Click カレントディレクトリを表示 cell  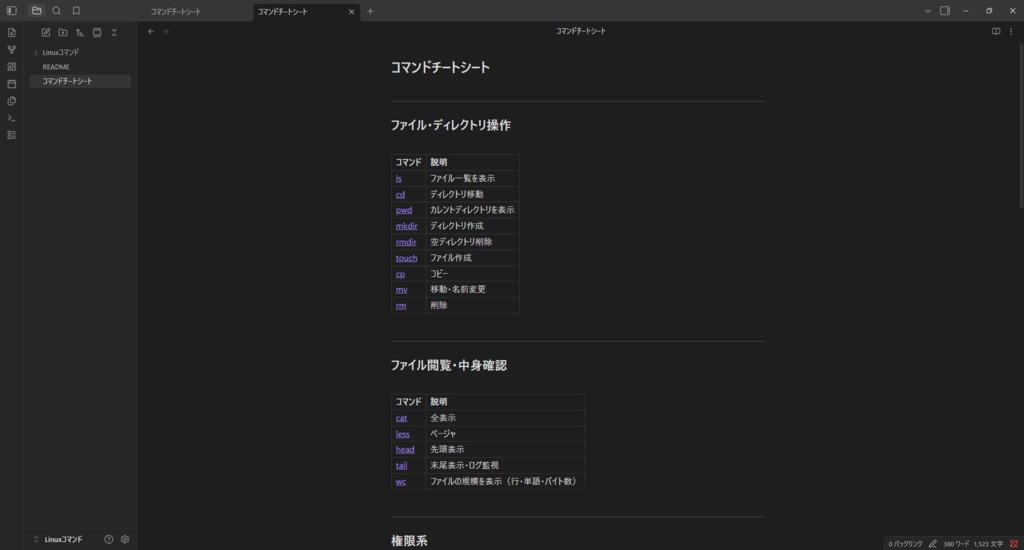point(472,210)
